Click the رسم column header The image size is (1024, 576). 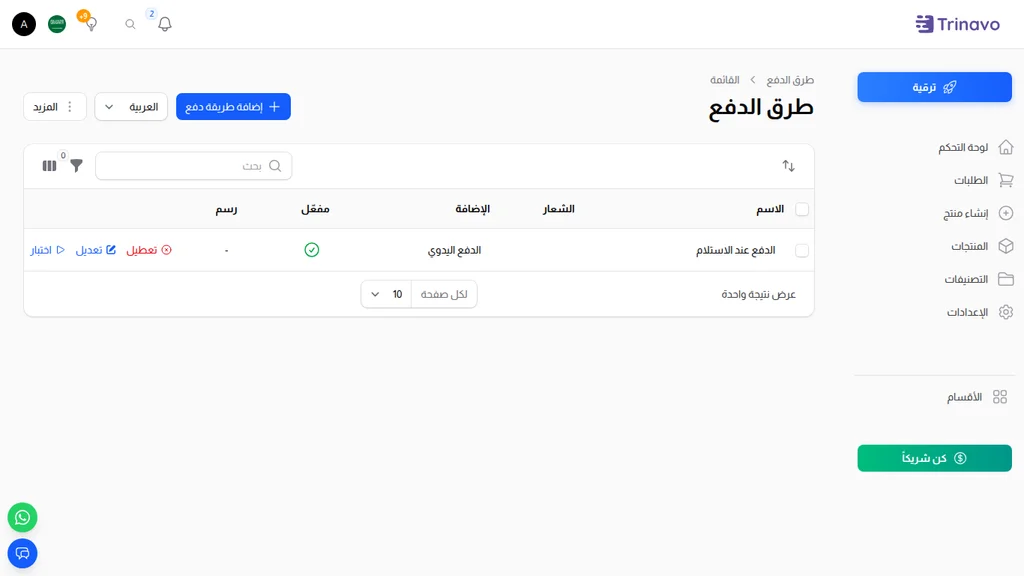(x=227, y=209)
